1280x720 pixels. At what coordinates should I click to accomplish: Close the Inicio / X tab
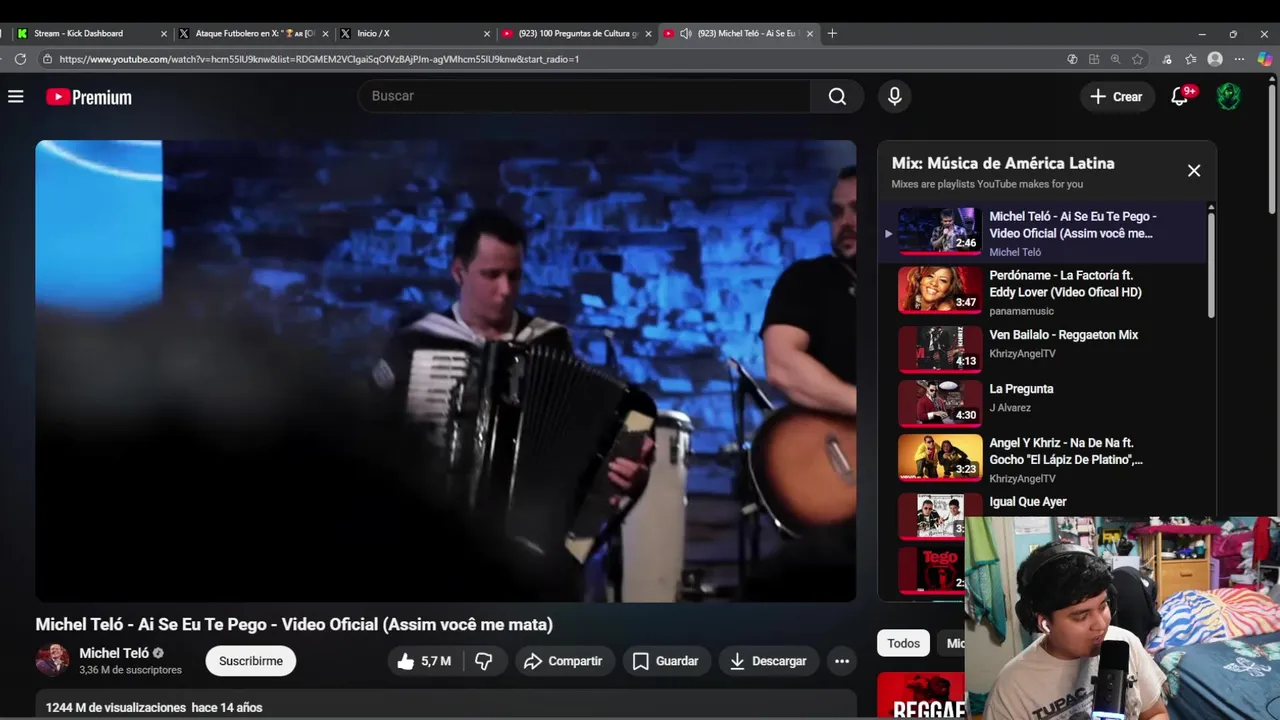(x=487, y=33)
